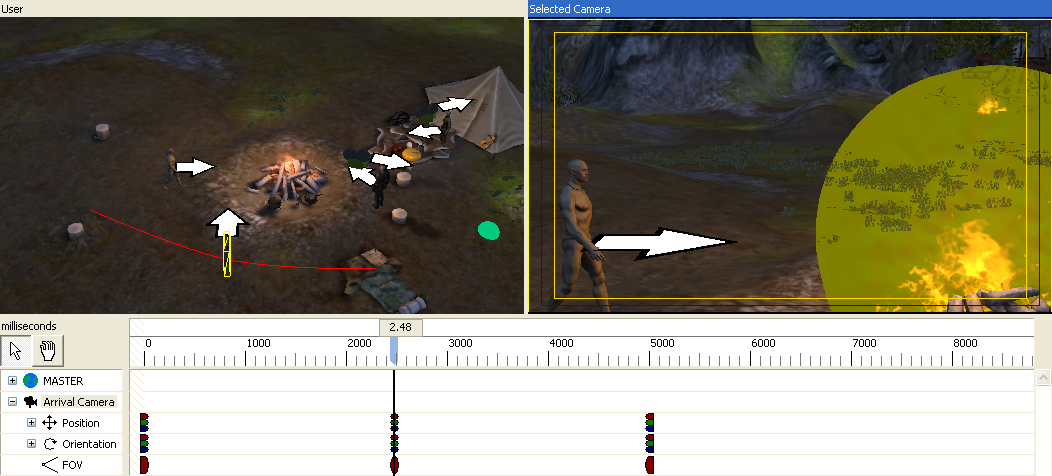Image resolution: width=1052 pixels, height=476 pixels.
Task: Activate the Selected Camera viewport title
Action: (570, 8)
